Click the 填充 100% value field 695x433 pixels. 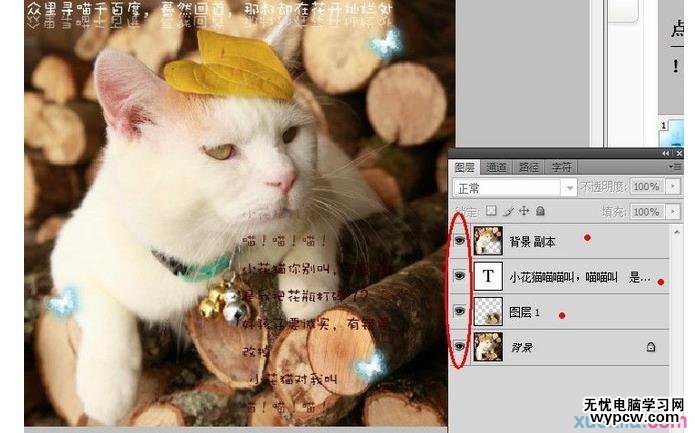[647, 212]
